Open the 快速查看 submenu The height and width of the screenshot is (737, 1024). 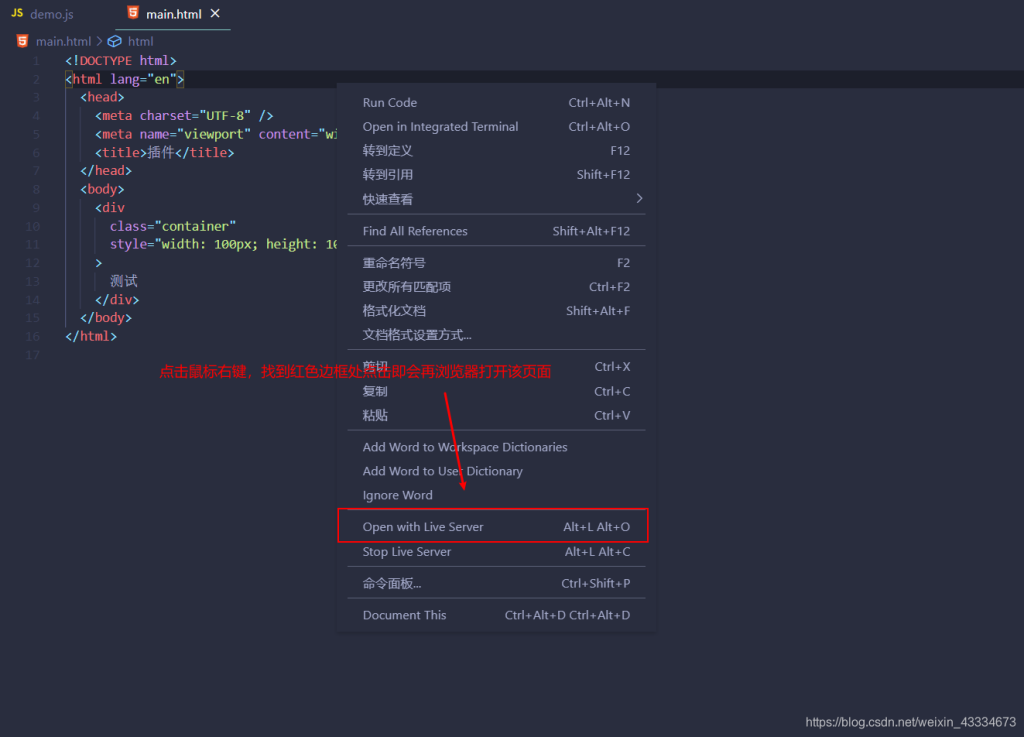pos(496,199)
